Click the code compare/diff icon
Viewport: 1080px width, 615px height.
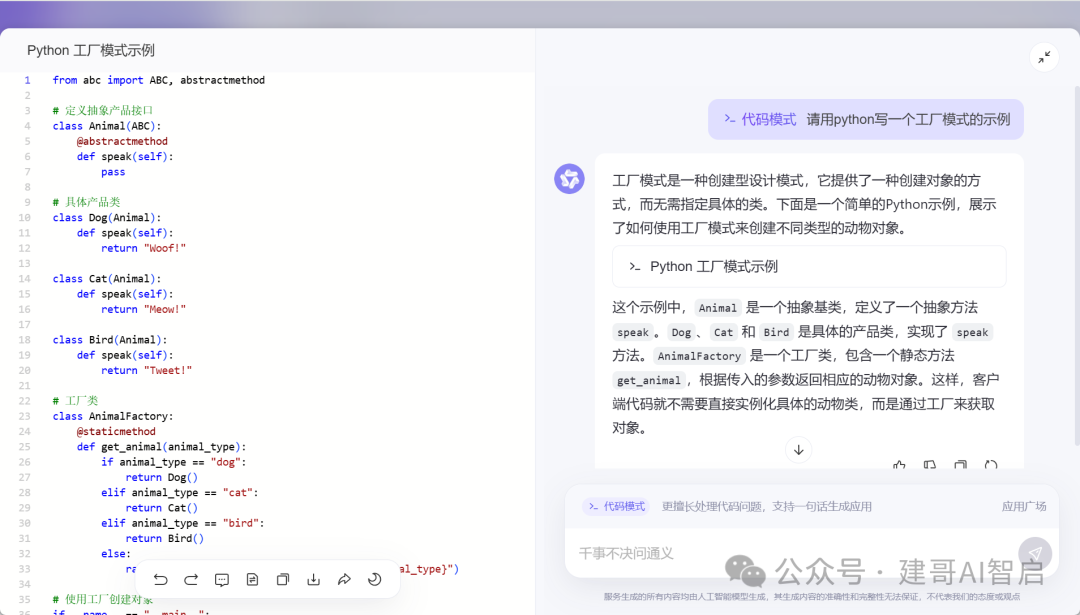252,579
